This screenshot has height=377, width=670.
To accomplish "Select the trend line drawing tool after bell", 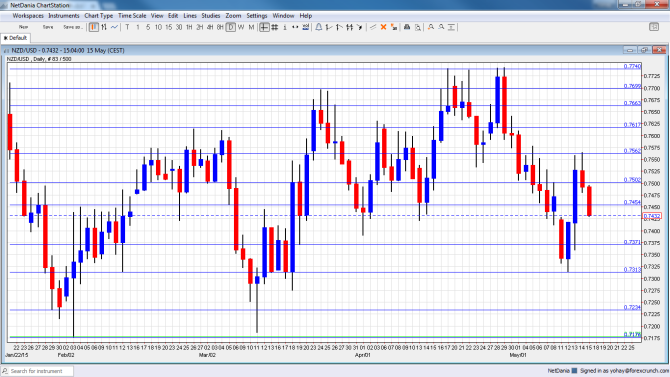I will pos(329,27).
